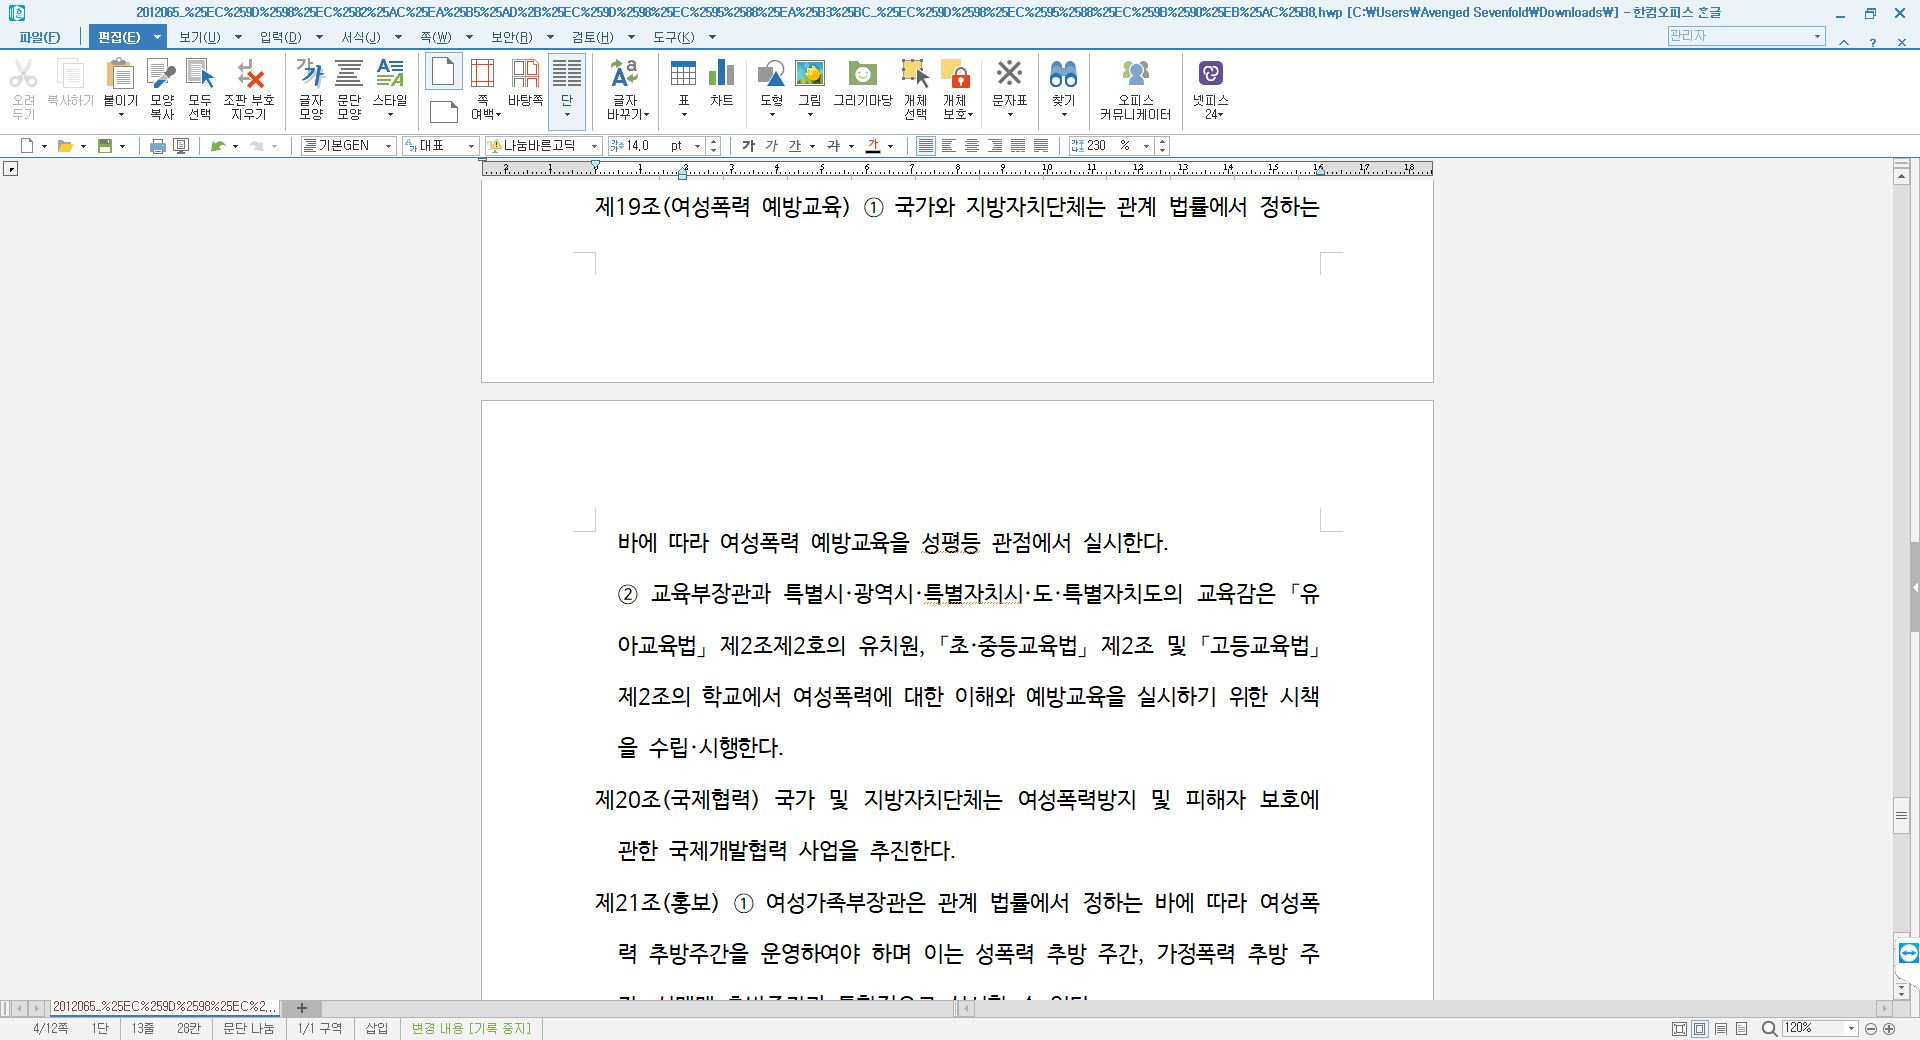This screenshot has width=1920, height=1040.
Task: Click the 차트 chart icon
Action: coord(721,84)
